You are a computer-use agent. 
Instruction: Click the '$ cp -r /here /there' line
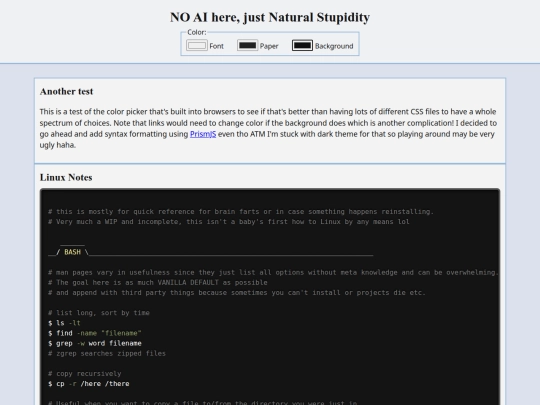click(x=89, y=384)
